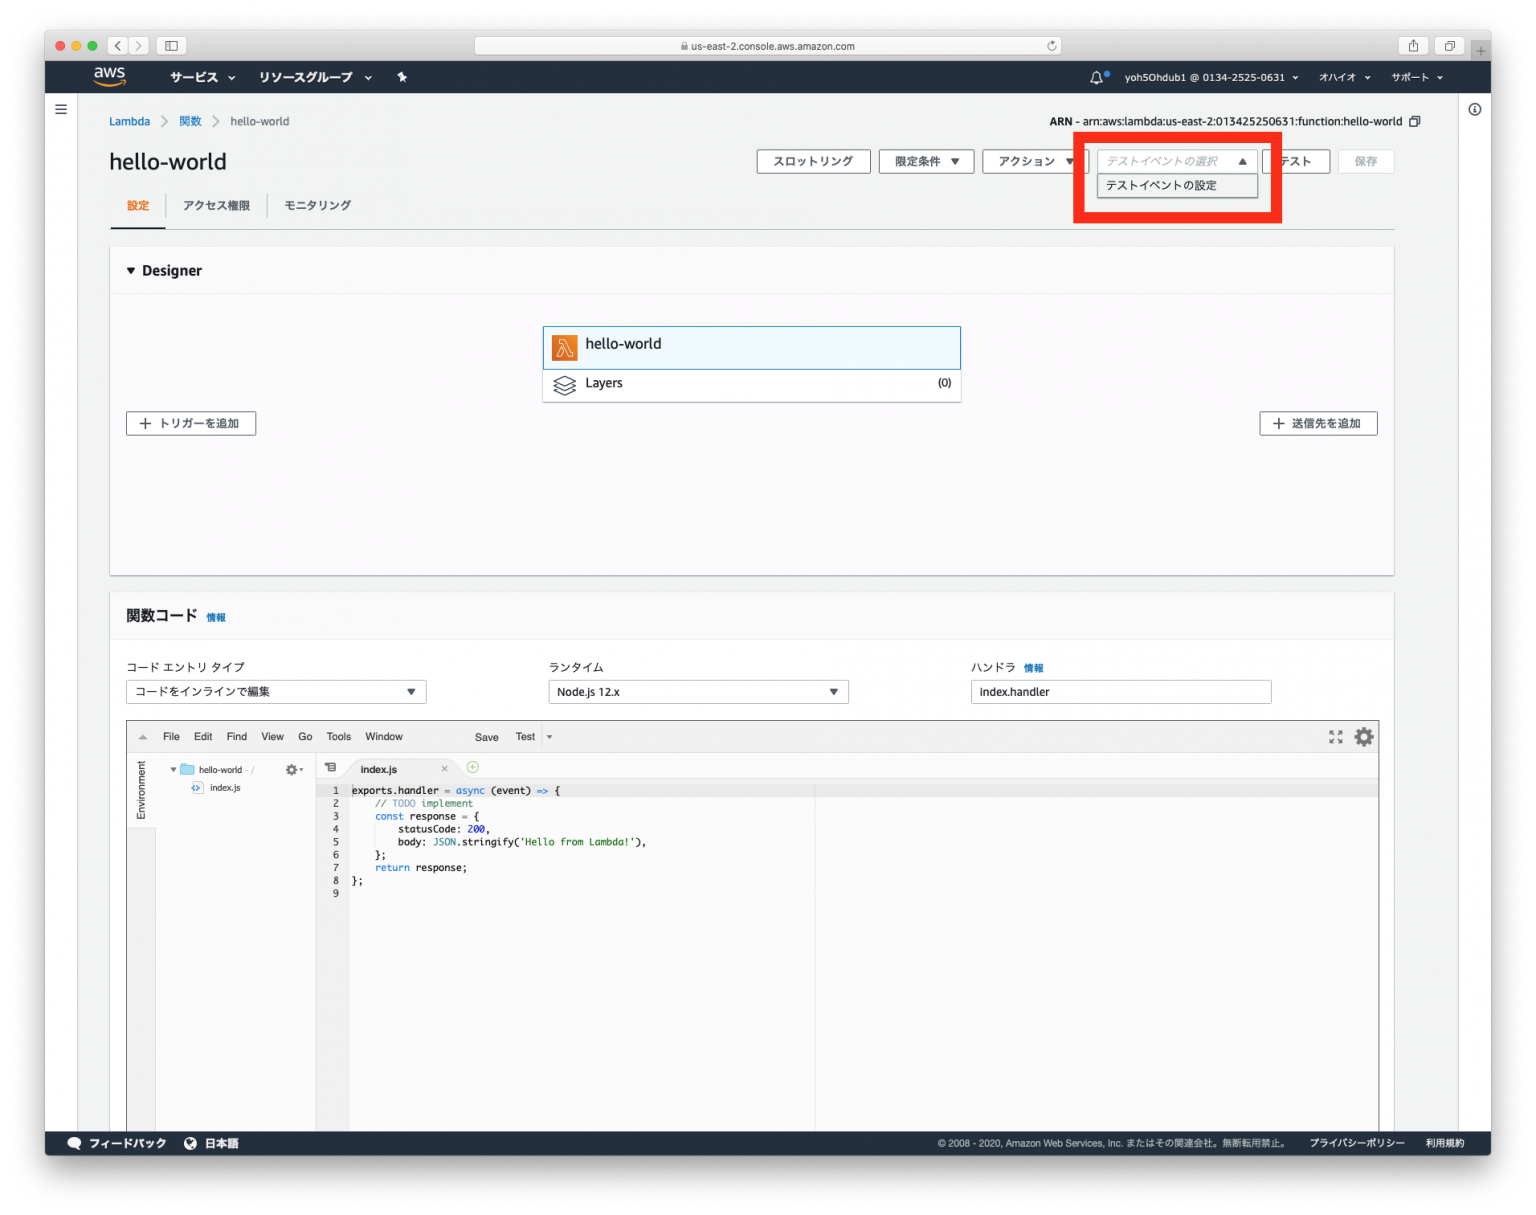Click the Layers node in Designer
Viewport: 1536px width, 1215px height.
click(604, 384)
